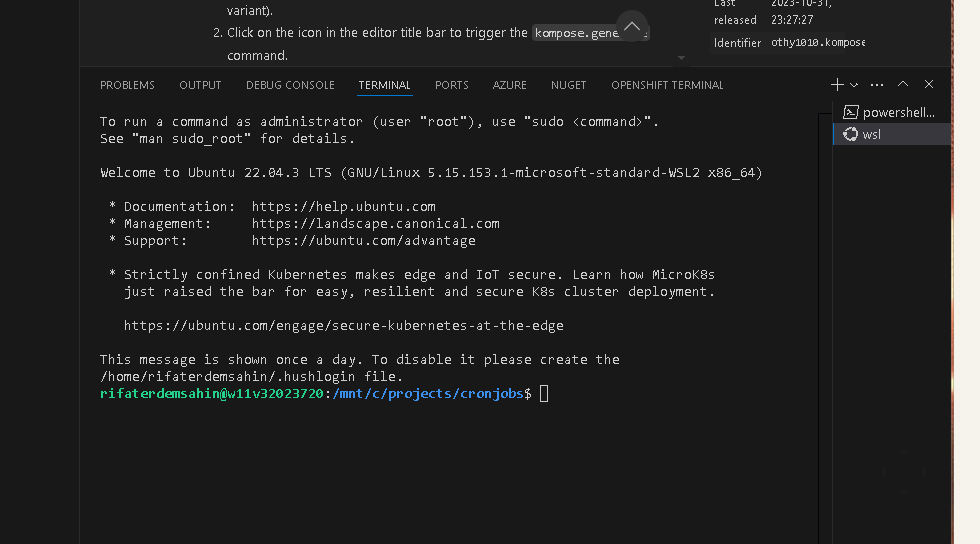Open the OPENSHIFT TERMINAL tab
980x544 pixels.
coord(667,85)
